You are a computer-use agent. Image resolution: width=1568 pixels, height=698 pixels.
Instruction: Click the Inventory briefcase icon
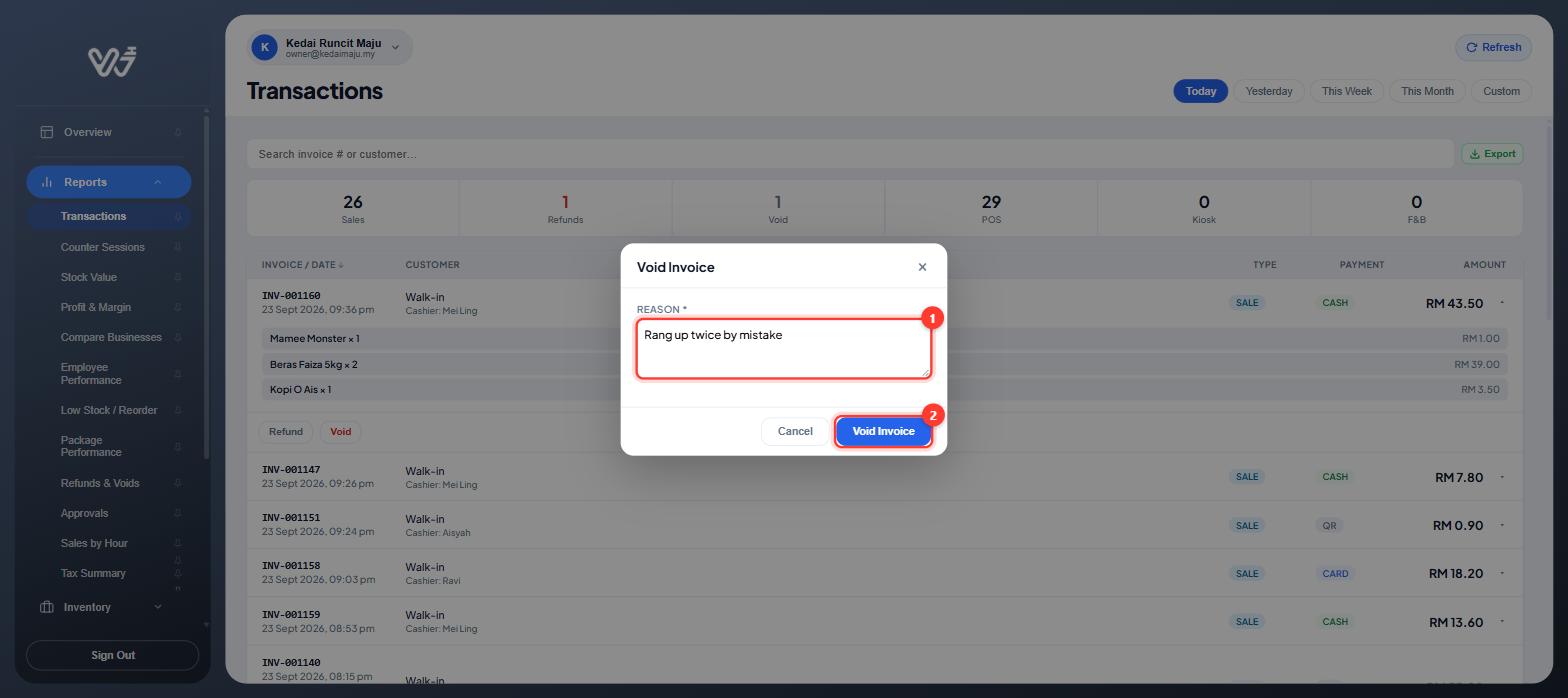click(46, 607)
